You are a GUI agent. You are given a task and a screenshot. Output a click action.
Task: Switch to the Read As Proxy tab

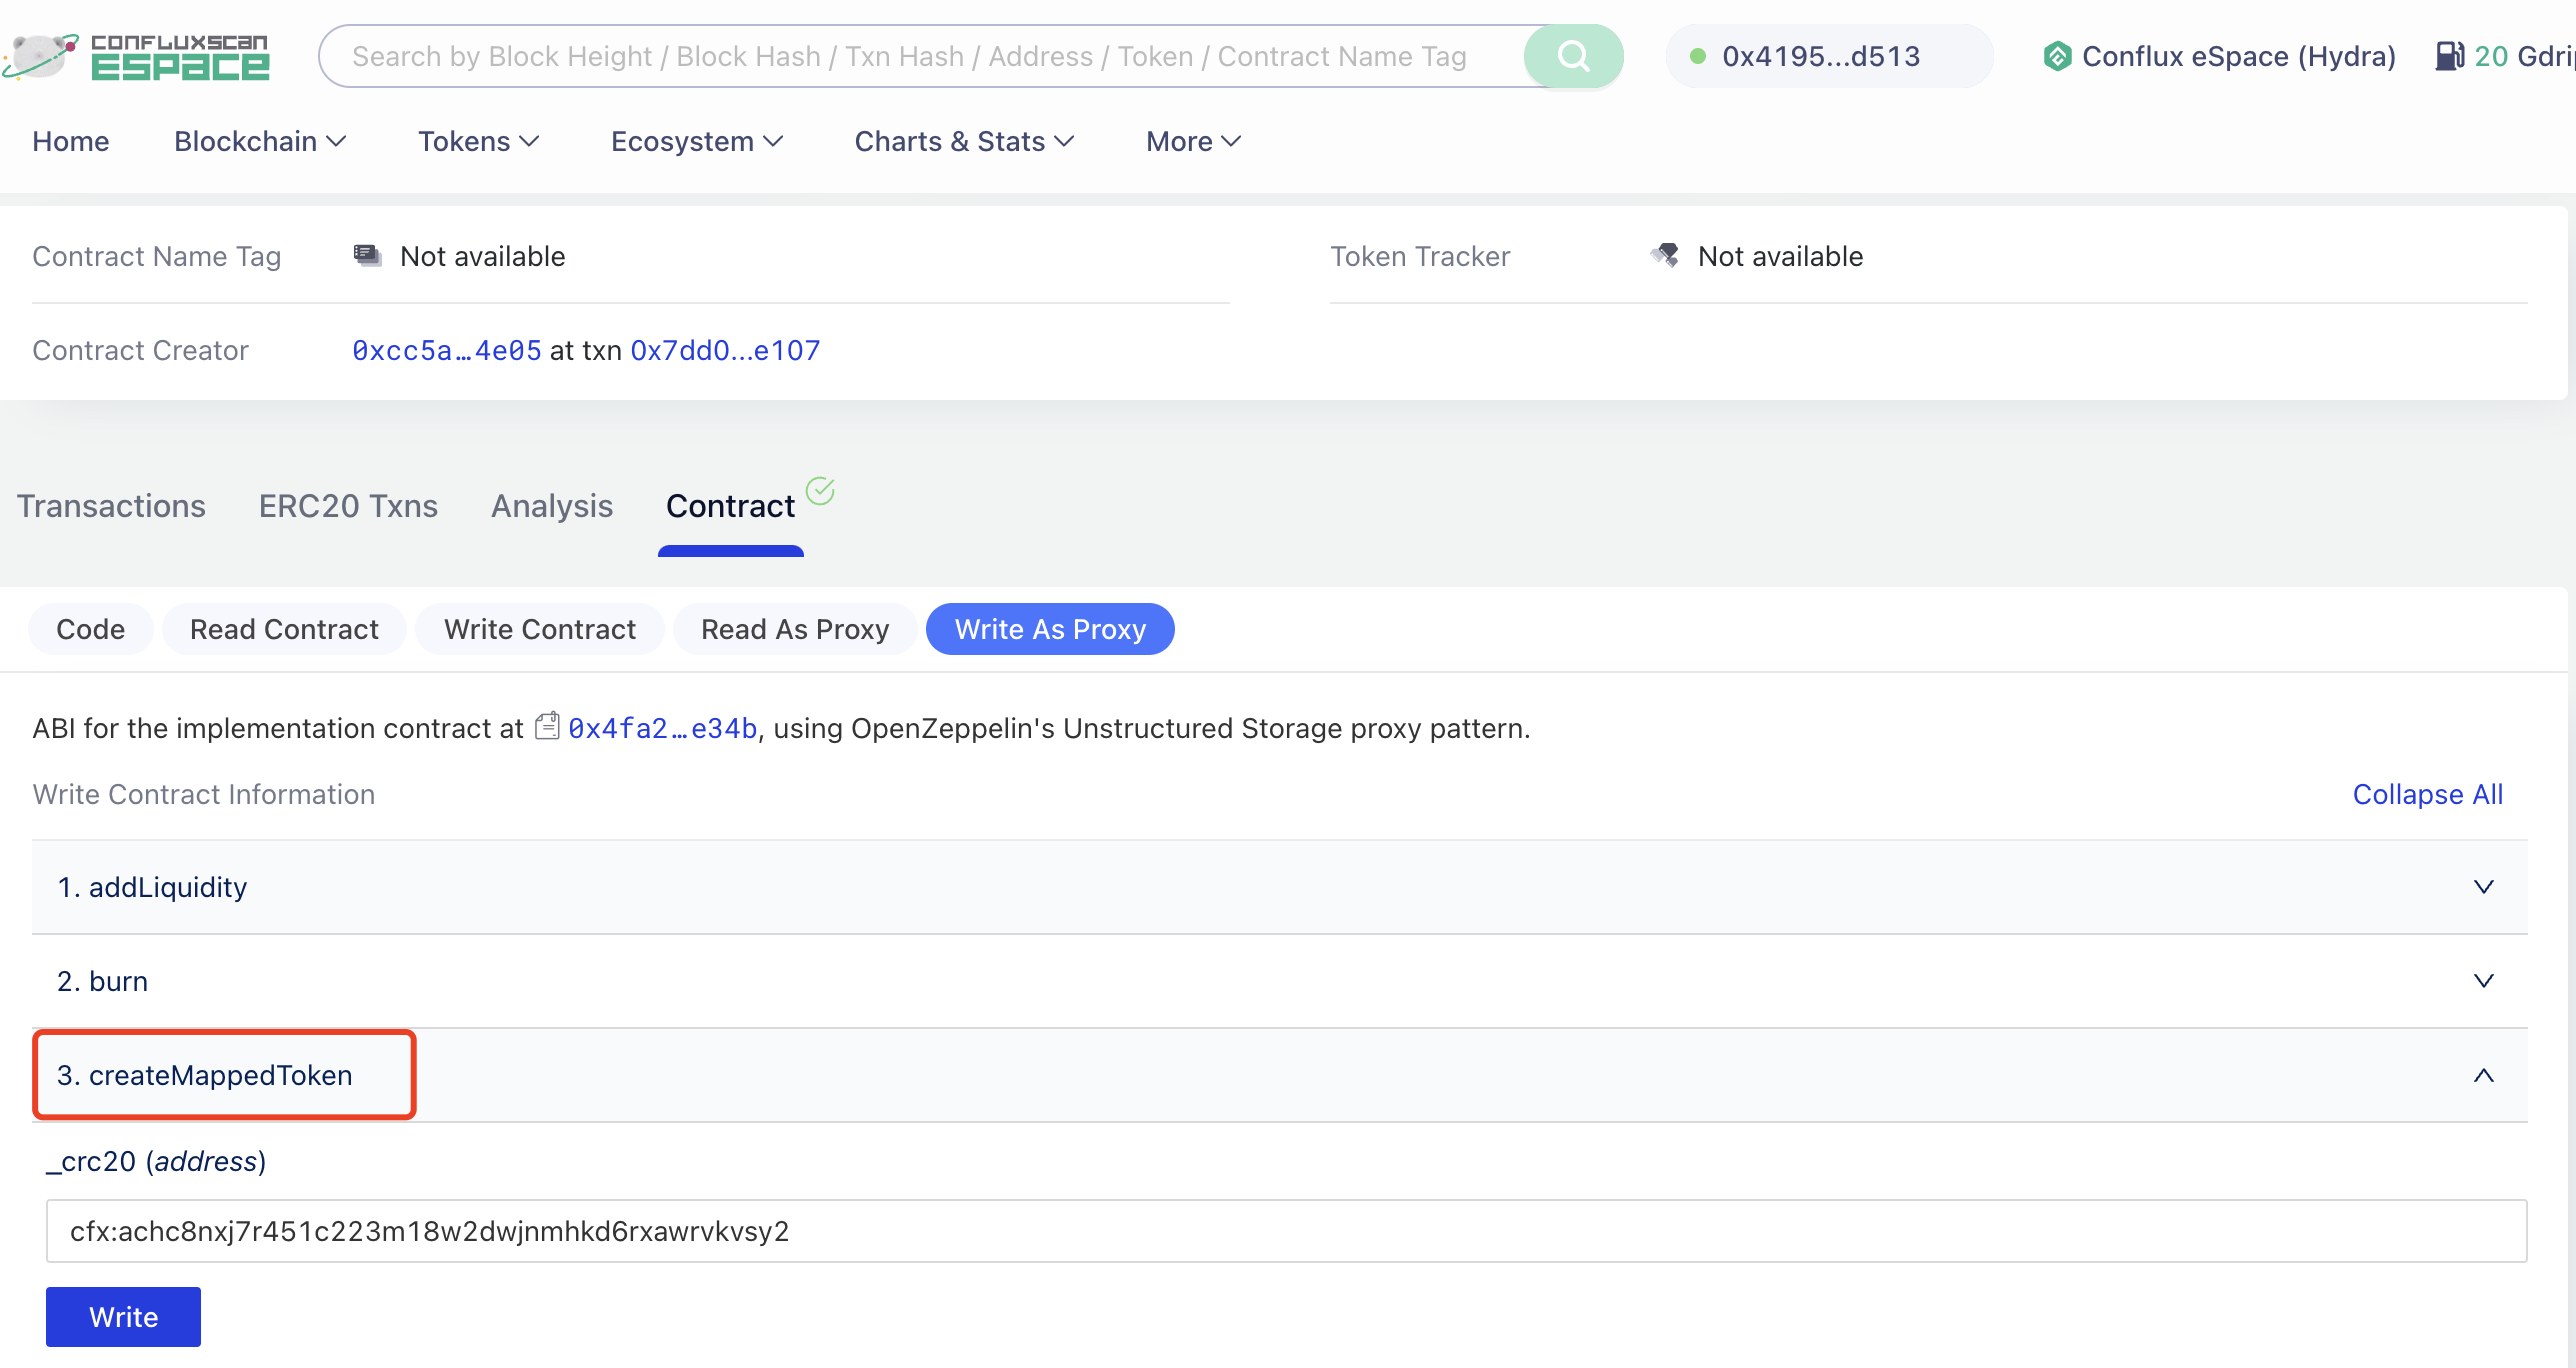[x=795, y=629]
